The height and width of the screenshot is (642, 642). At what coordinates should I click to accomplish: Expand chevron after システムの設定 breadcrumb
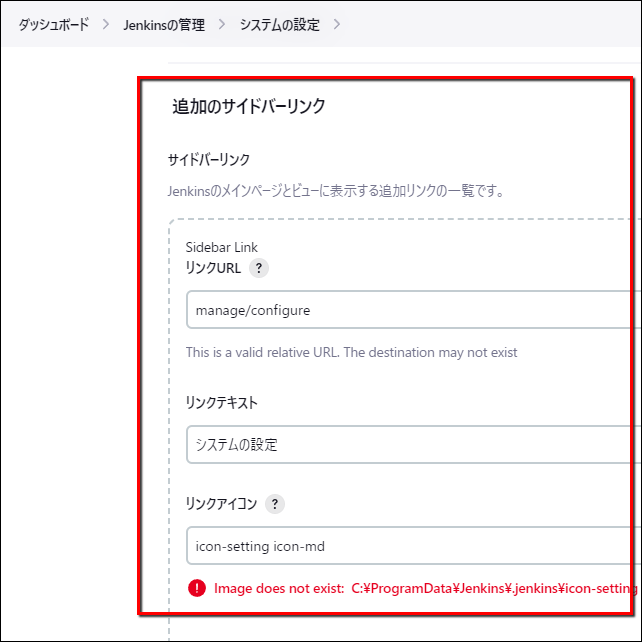coord(337,25)
